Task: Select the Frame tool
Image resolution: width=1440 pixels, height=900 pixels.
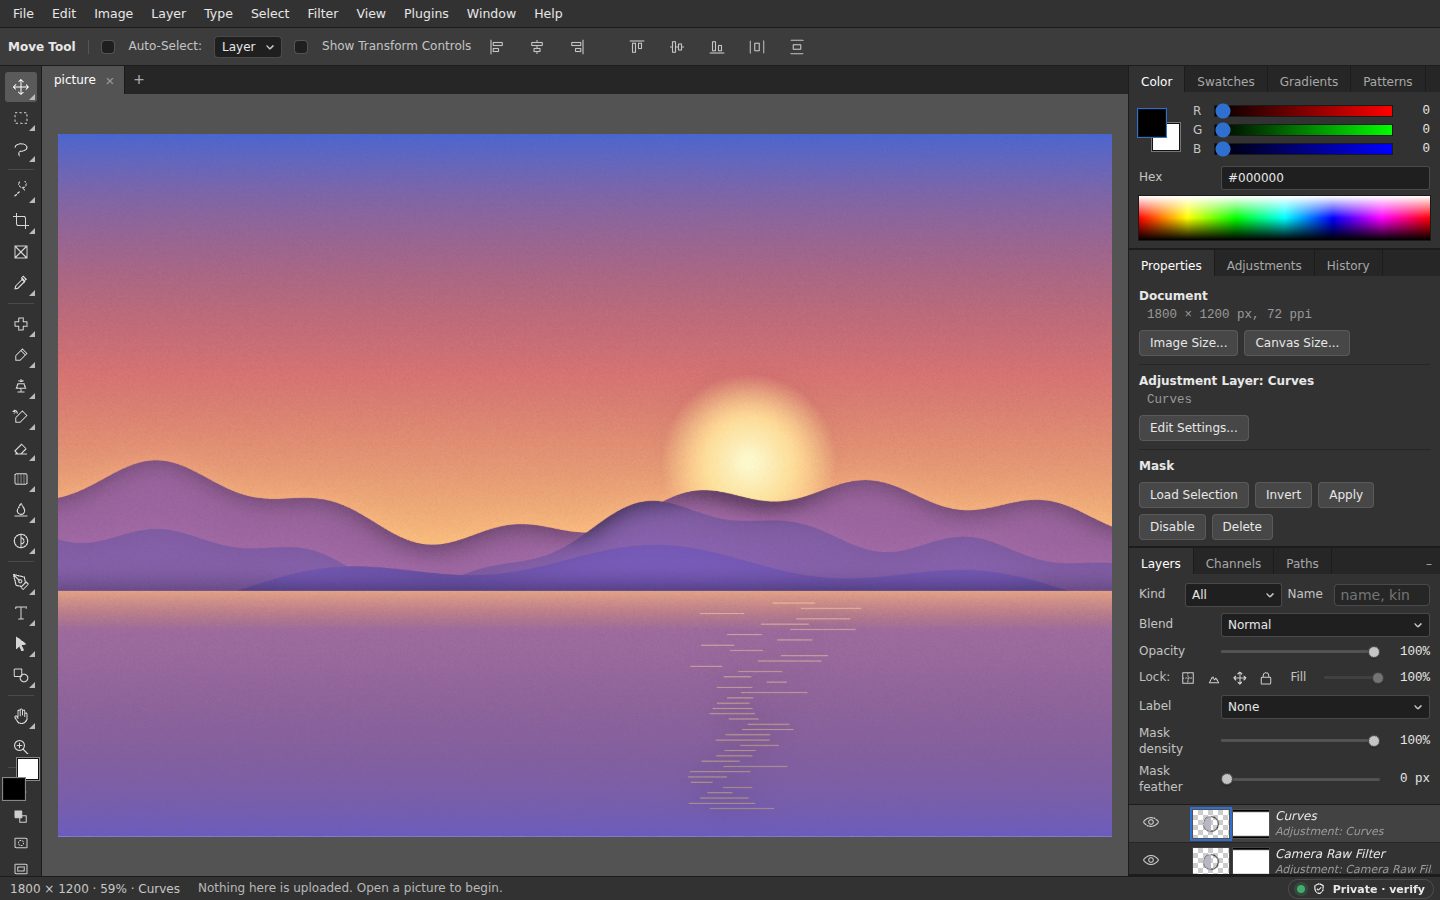Action: [20, 252]
